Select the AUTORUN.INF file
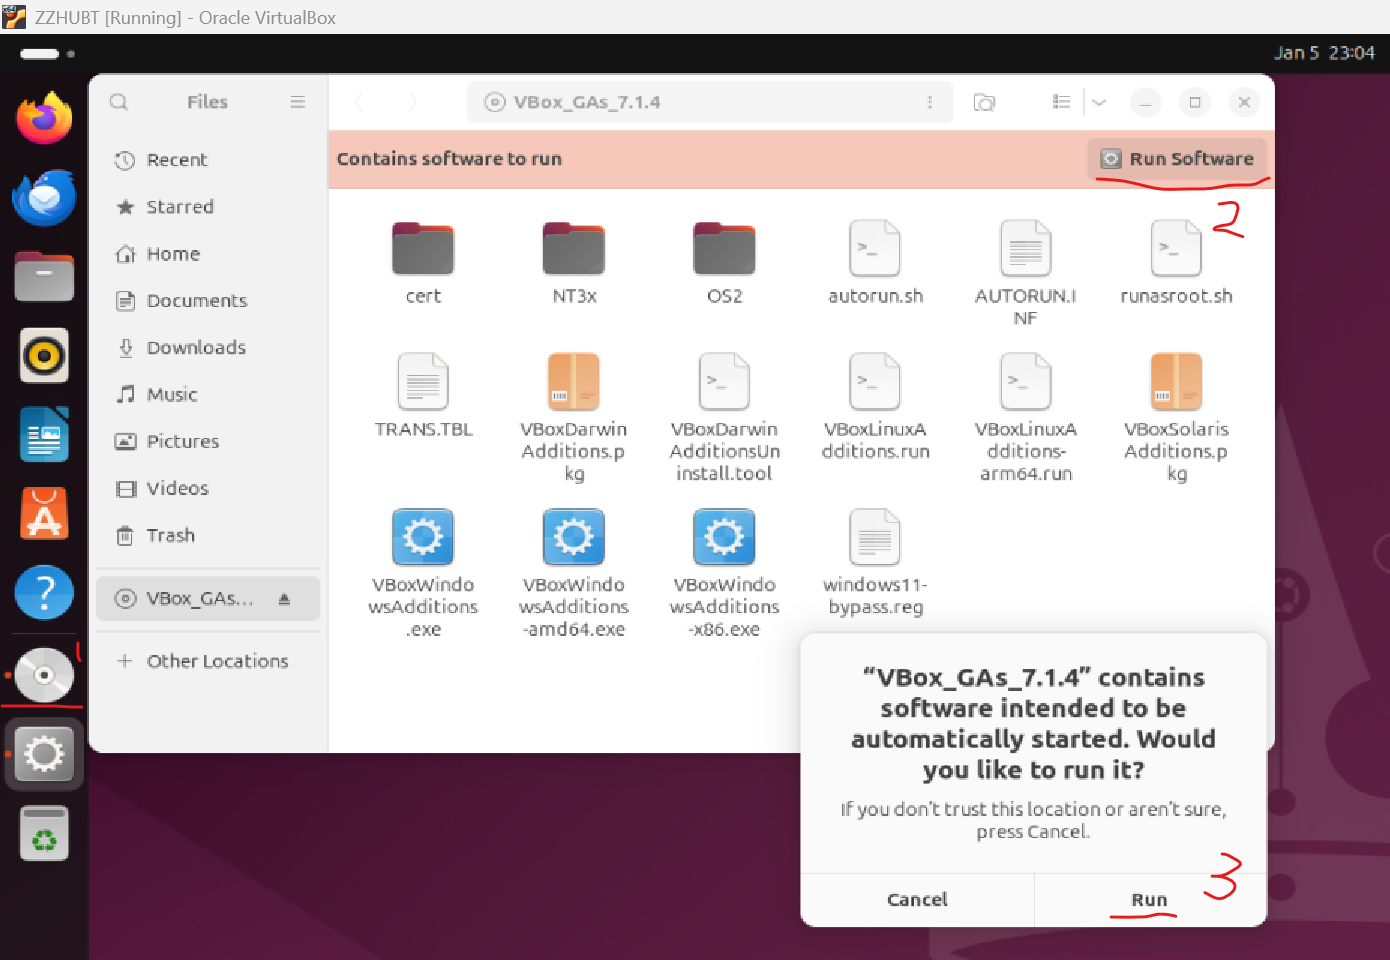This screenshot has height=960, width=1390. pos(1025,273)
